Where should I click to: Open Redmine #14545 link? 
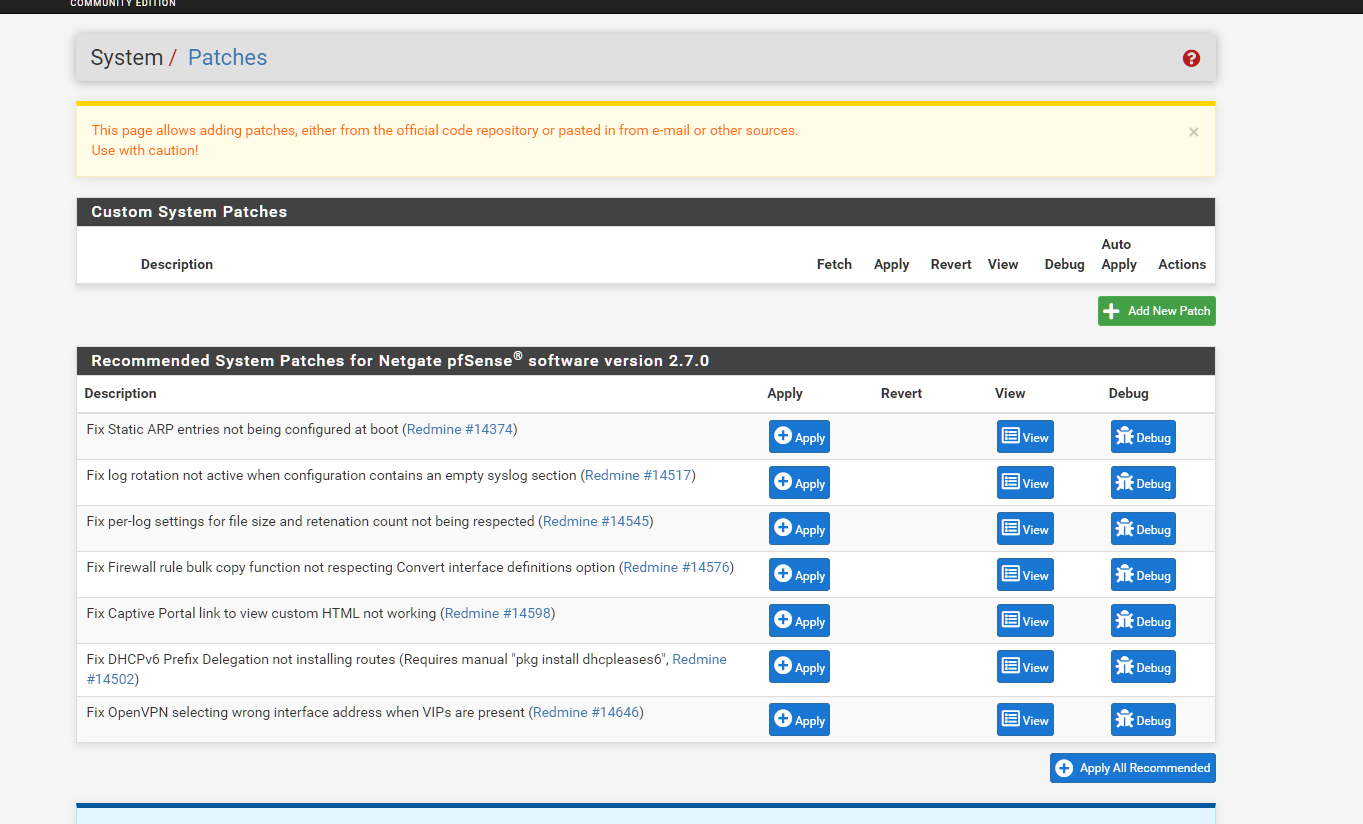tap(596, 521)
